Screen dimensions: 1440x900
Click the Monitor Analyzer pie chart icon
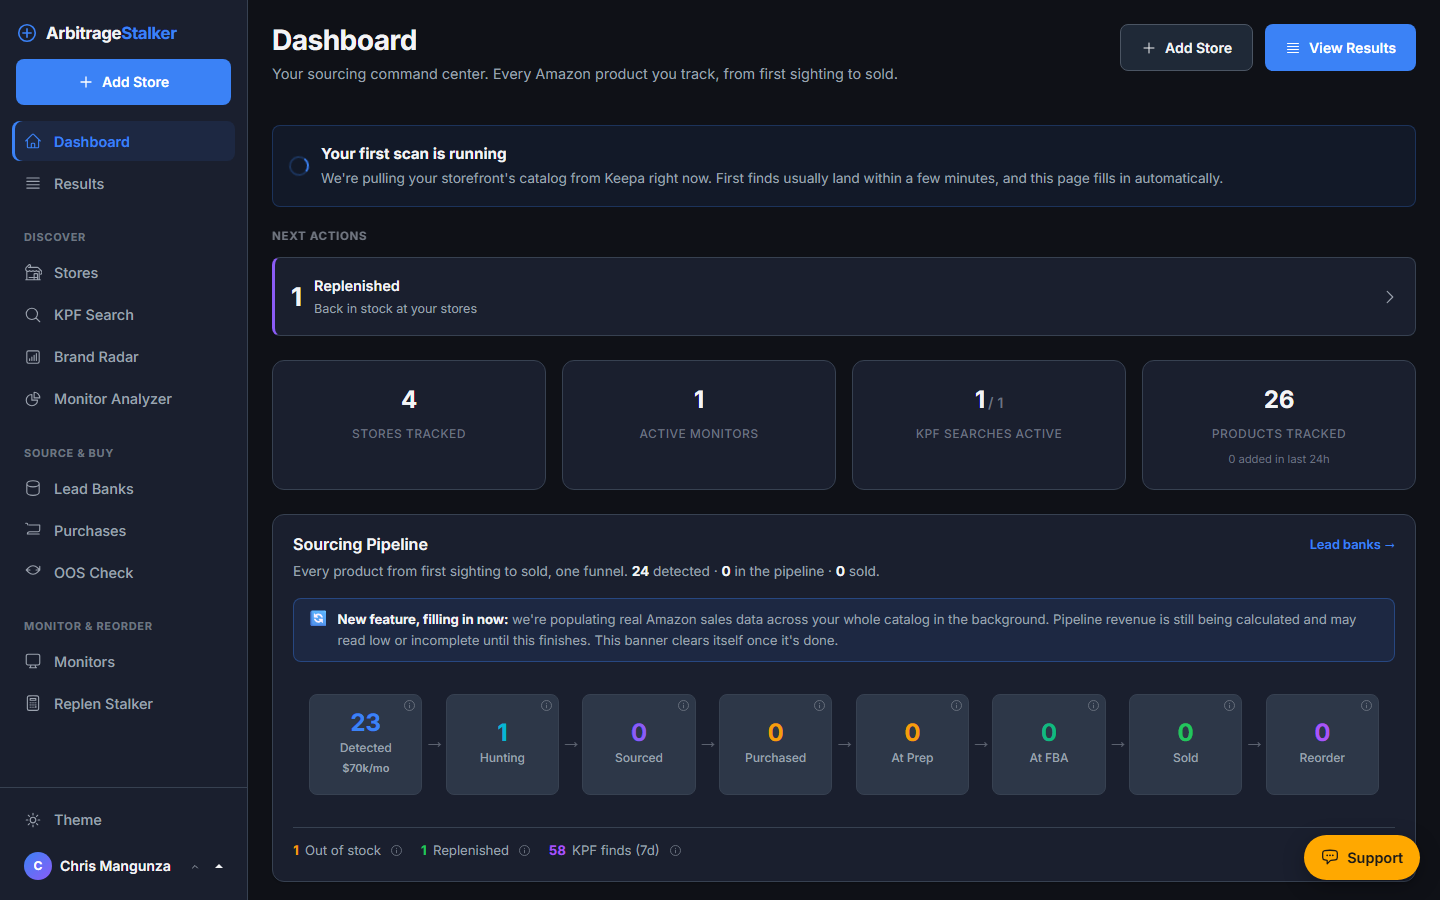pos(33,399)
